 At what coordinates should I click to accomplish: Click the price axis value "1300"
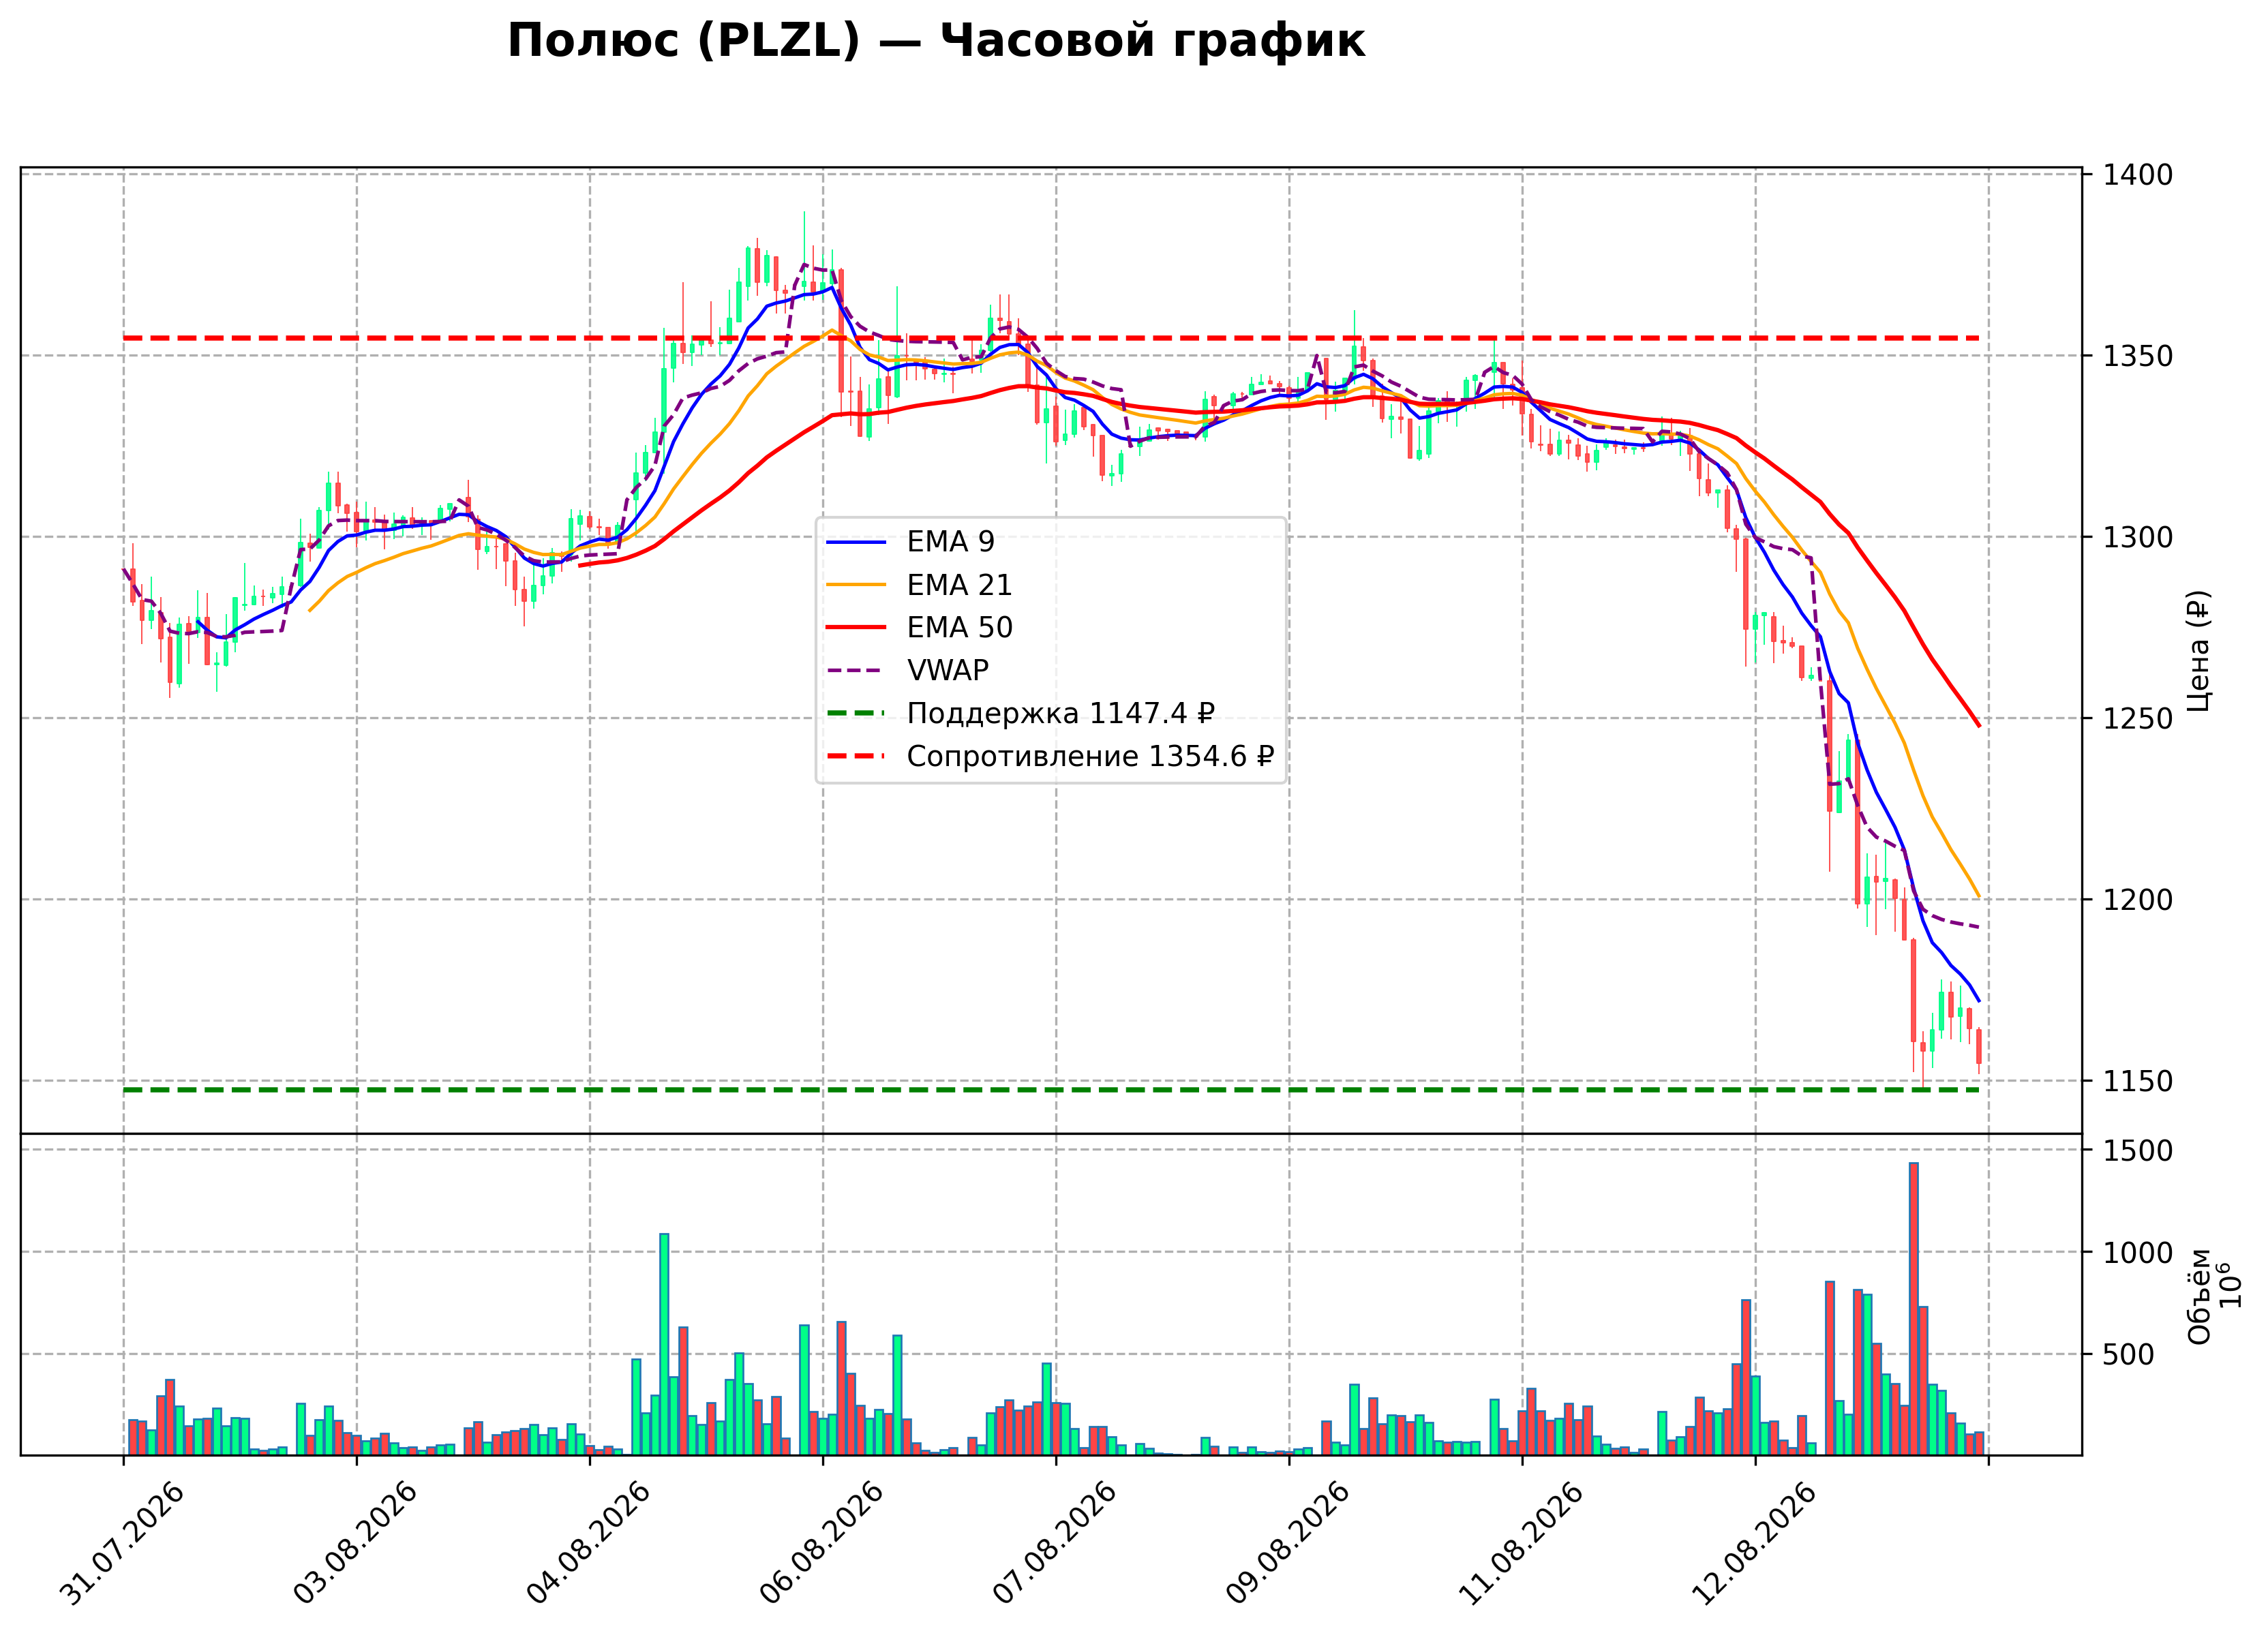[x=2138, y=538]
